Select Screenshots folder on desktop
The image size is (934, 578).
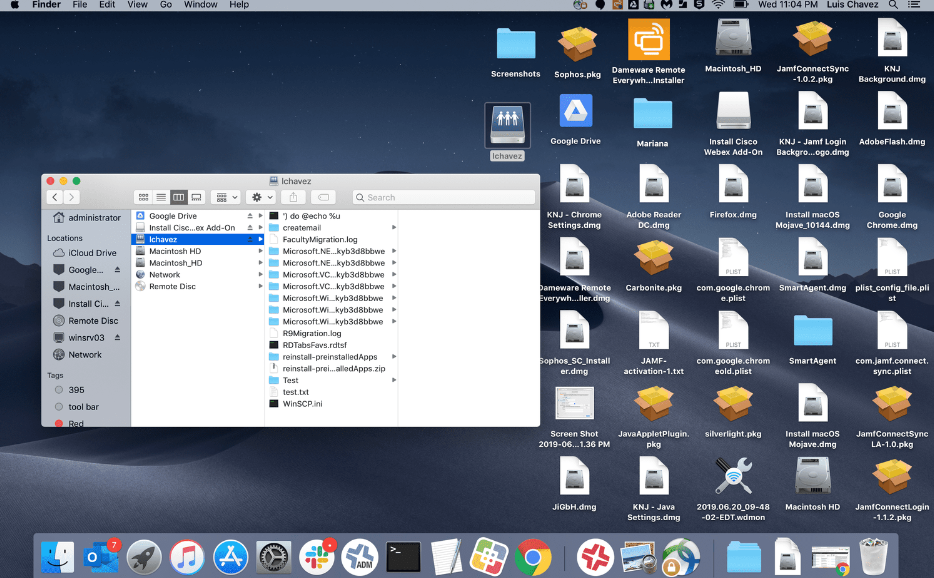[x=516, y=52]
